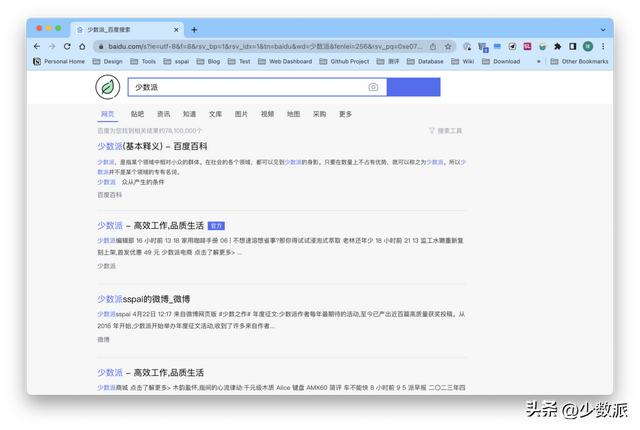The width and height of the screenshot is (640, 430).
Task: Click the green leaf logo beside search box
Action: (108, 87)
